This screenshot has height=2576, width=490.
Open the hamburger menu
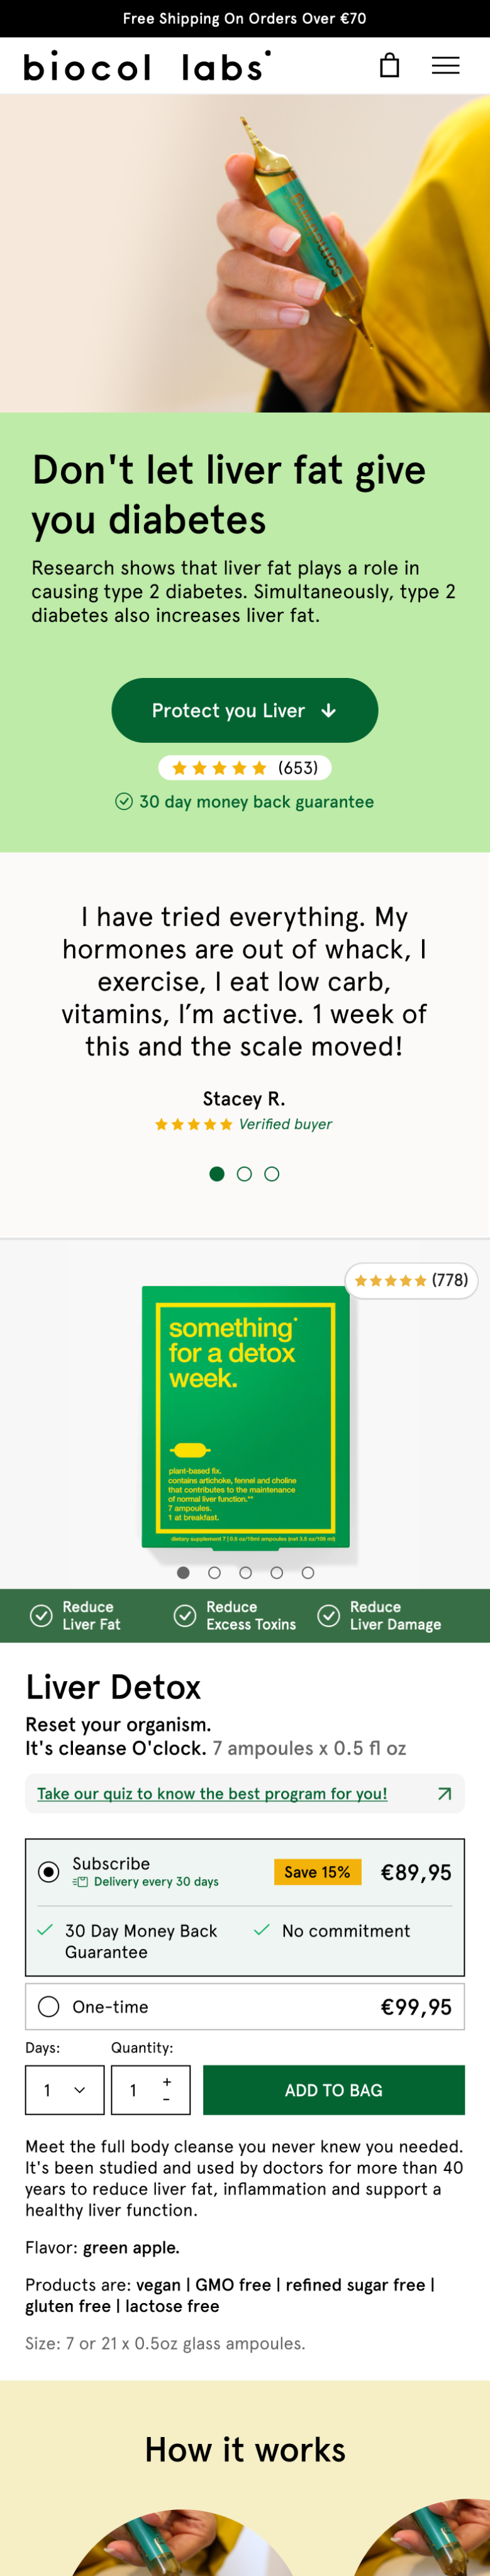pos(445,66)
